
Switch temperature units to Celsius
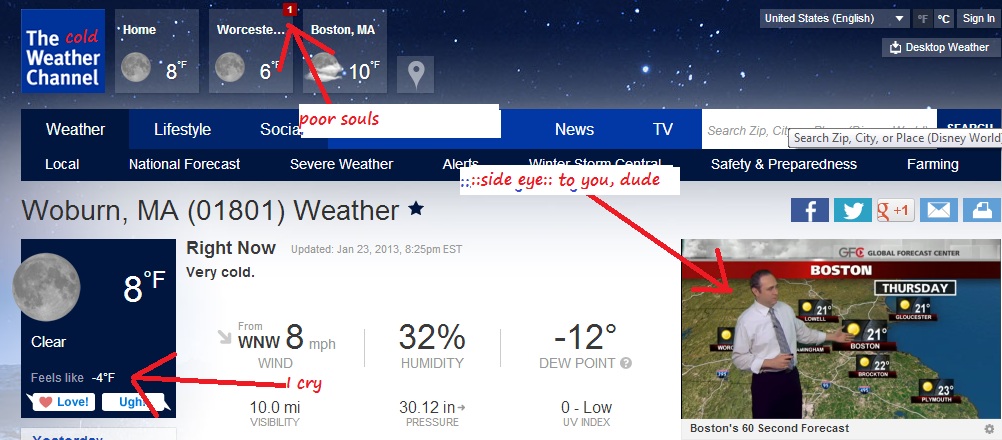pos(943,19)
